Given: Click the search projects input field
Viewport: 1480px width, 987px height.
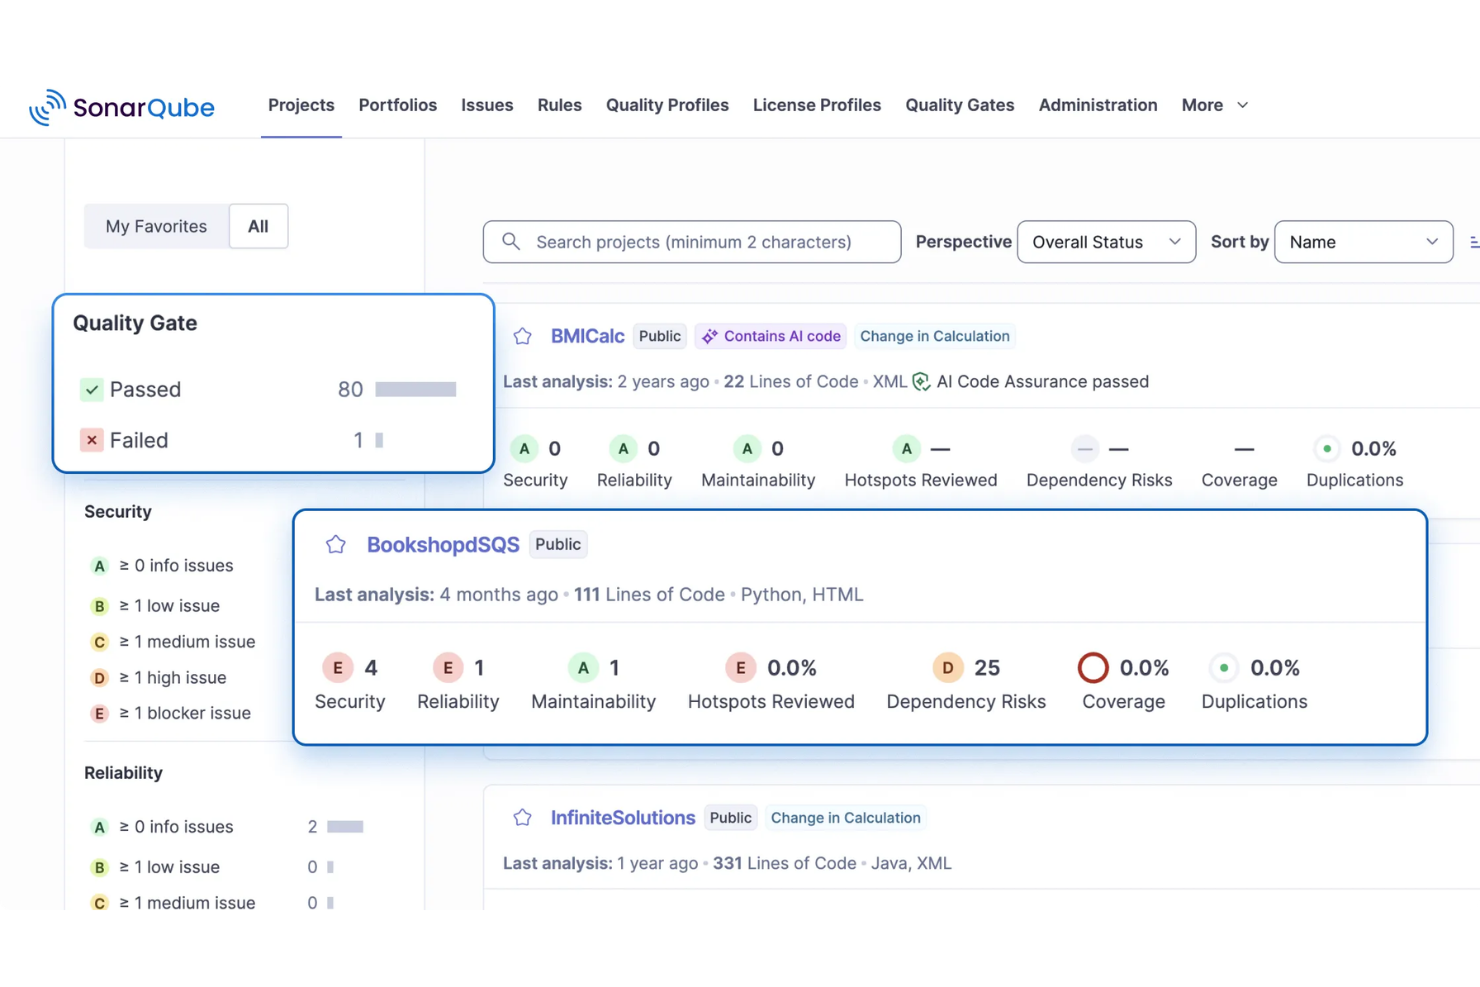Looking at the screenshot, I should [x=691, y=242].
